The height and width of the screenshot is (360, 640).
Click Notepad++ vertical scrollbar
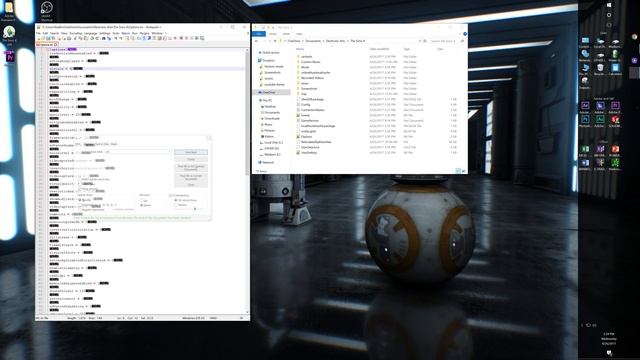click(247, 180)
